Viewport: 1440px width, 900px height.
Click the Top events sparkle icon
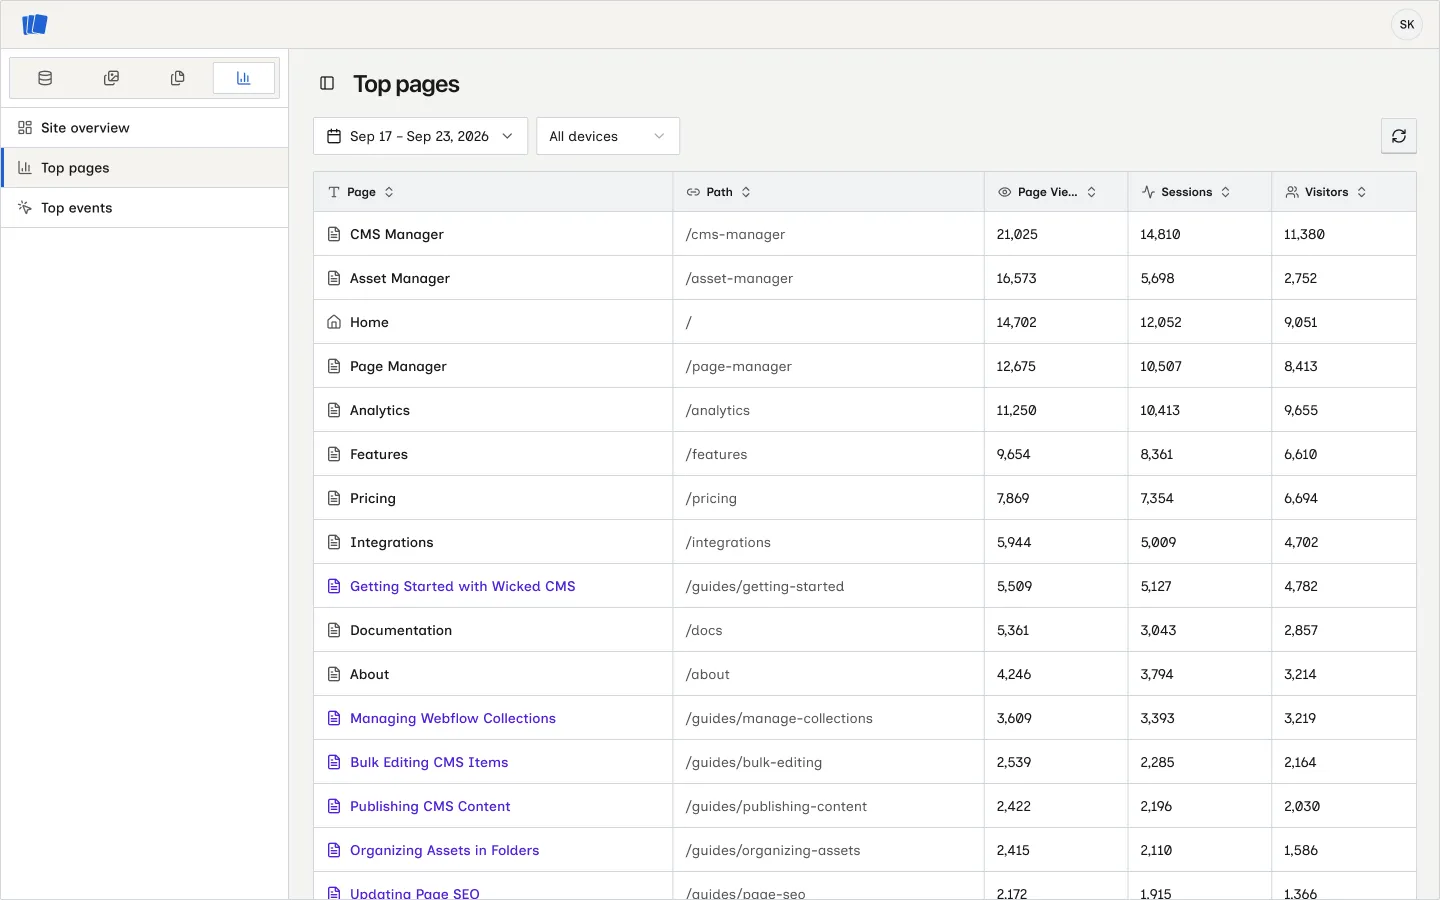coord(25,208)
